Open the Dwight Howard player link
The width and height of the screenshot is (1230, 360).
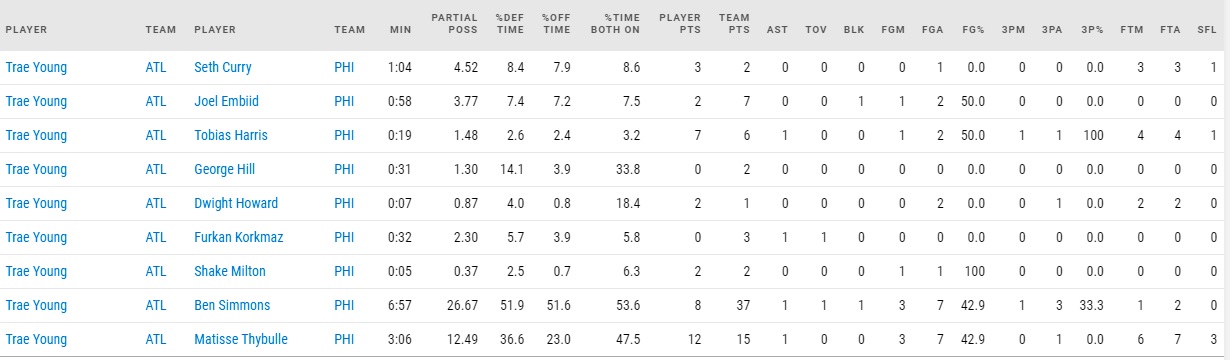236,204
